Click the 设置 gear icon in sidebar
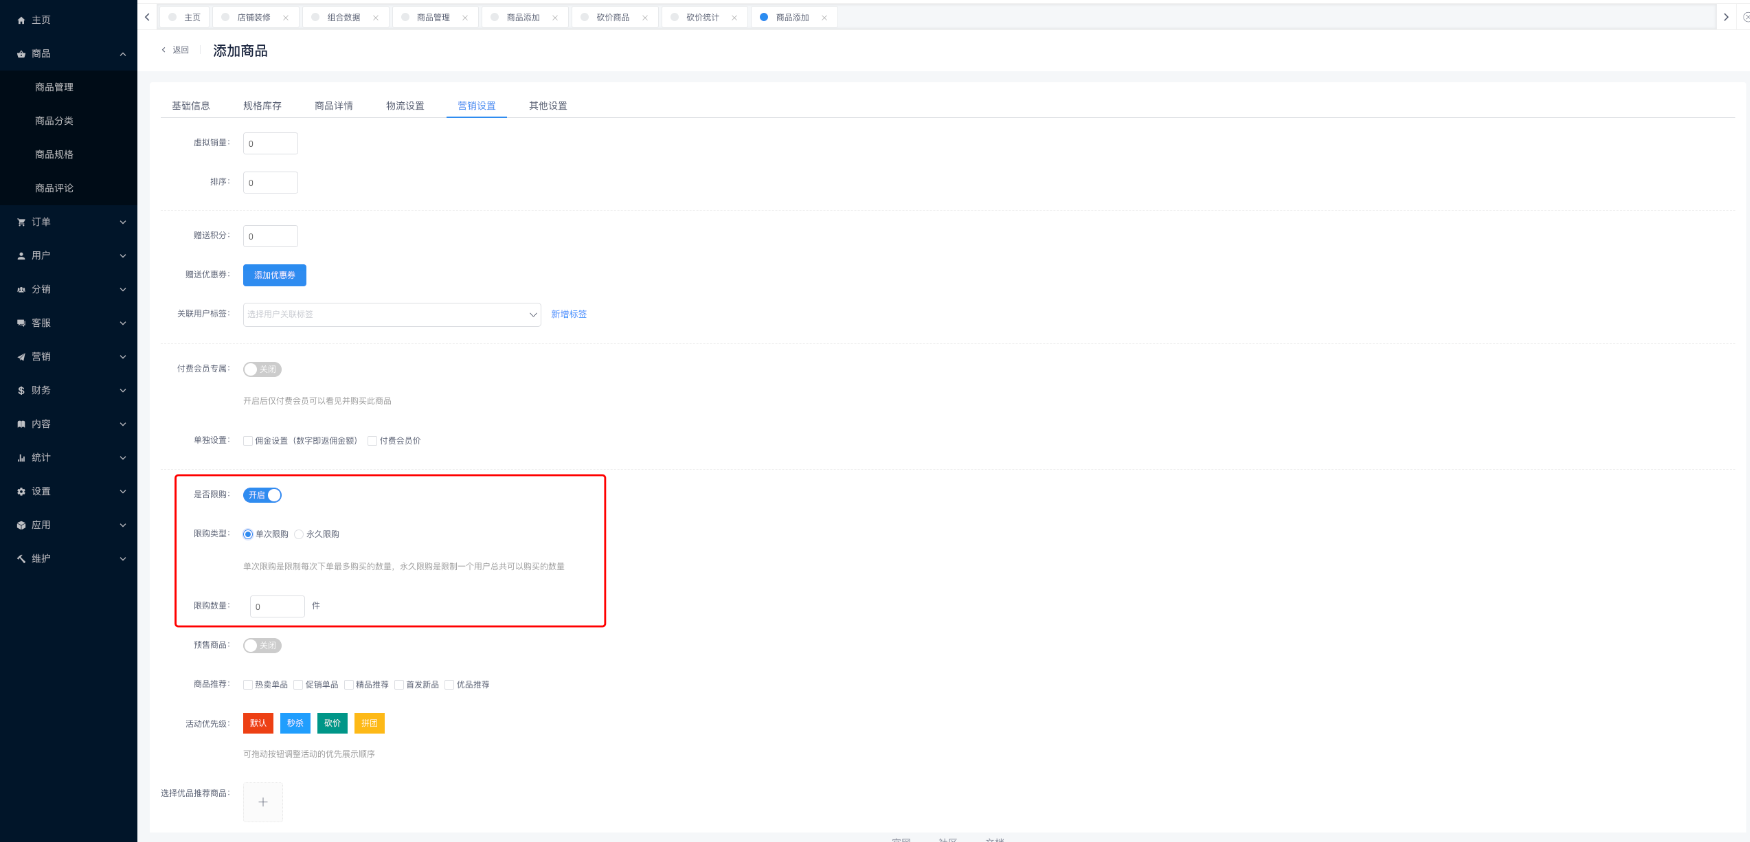 pos(21,492)
